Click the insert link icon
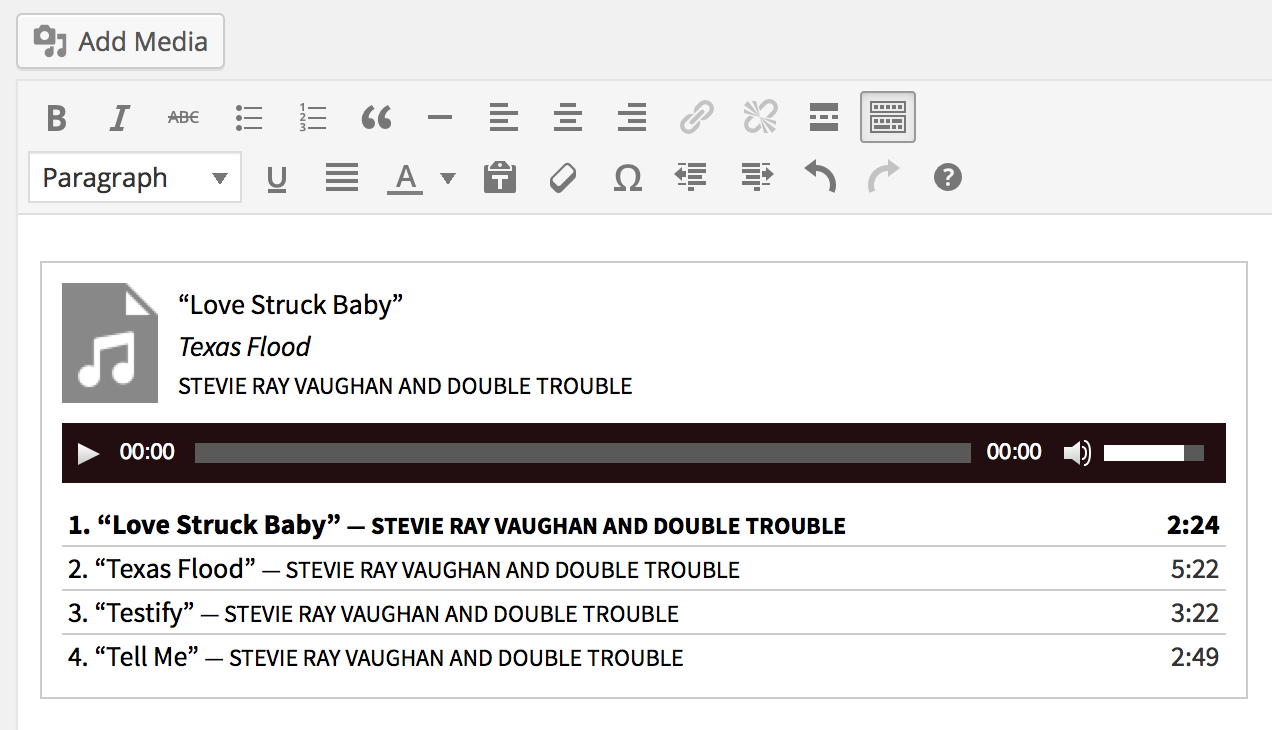Image resolution: width=1272 pixels, height=730 pixels. [696, 118]
